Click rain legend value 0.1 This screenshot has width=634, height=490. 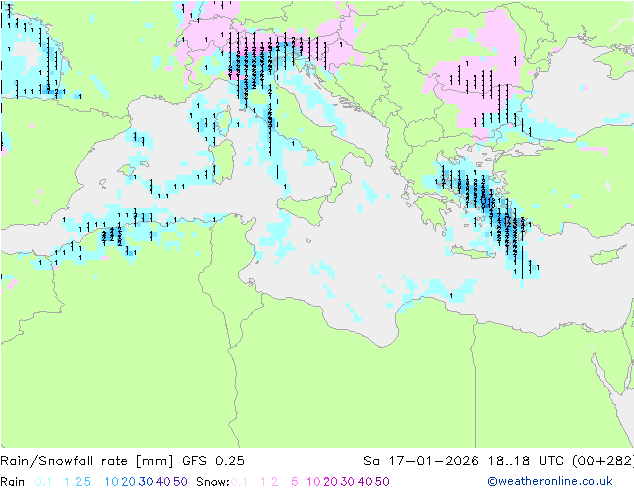click(43, 482)
